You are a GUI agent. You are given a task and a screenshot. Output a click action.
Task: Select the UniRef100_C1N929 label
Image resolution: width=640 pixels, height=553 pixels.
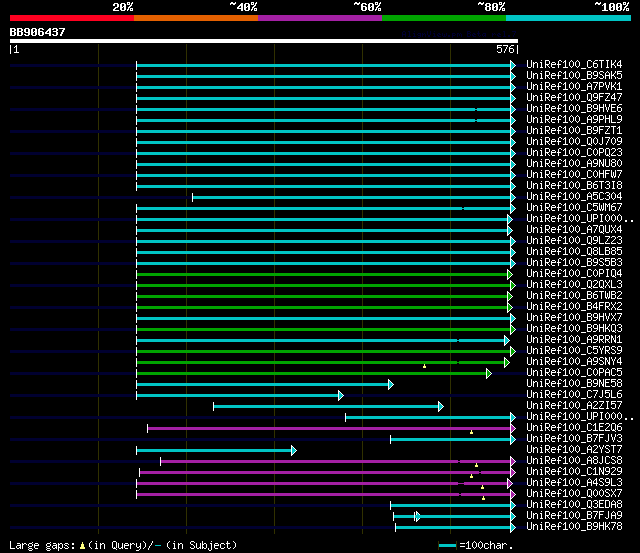[574, 472]
